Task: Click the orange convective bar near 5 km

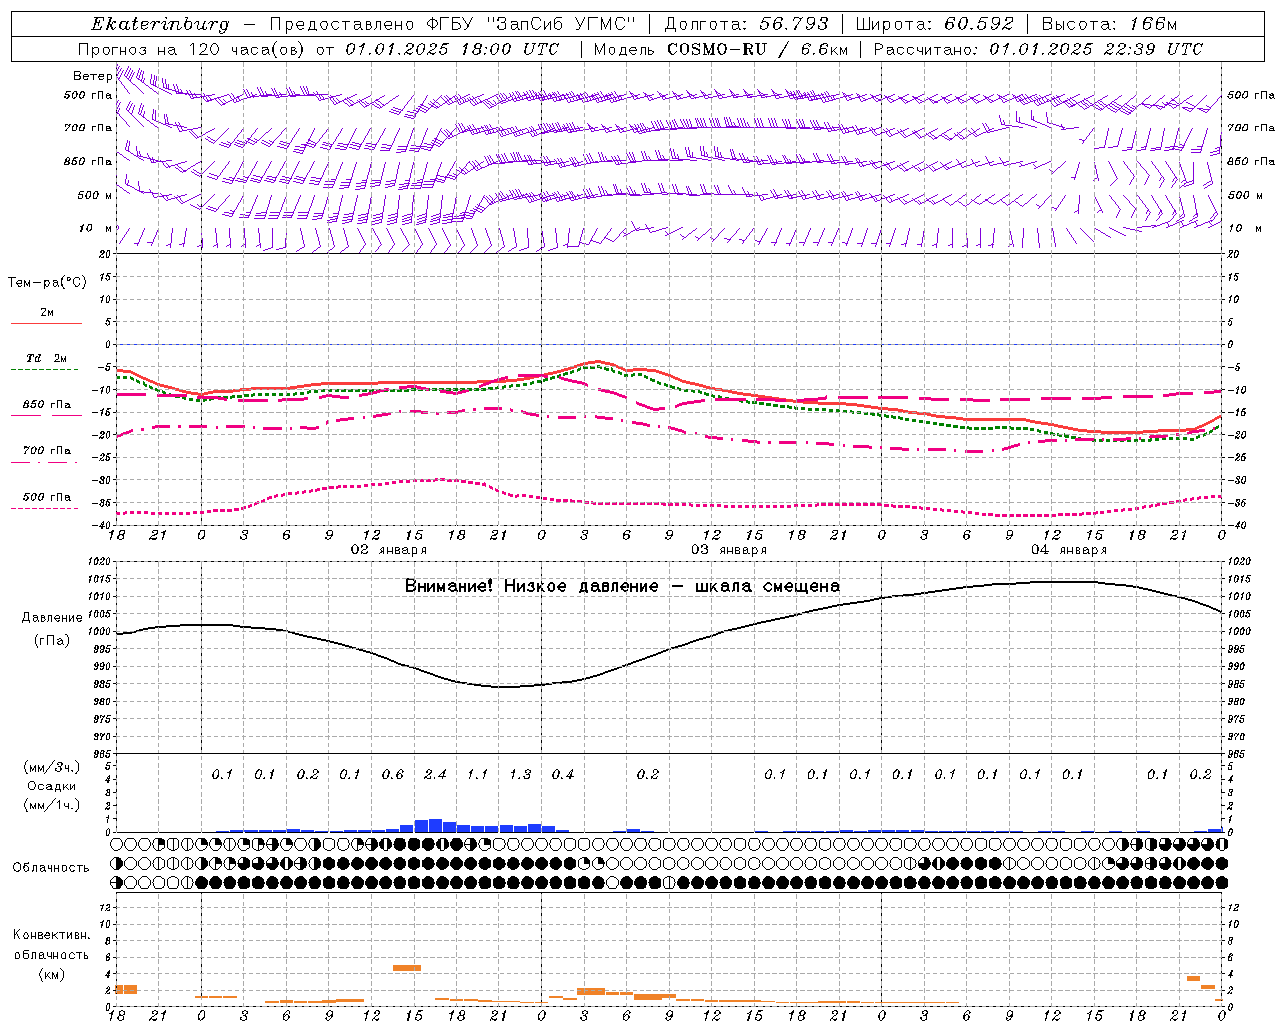Action: coord(407,967)
